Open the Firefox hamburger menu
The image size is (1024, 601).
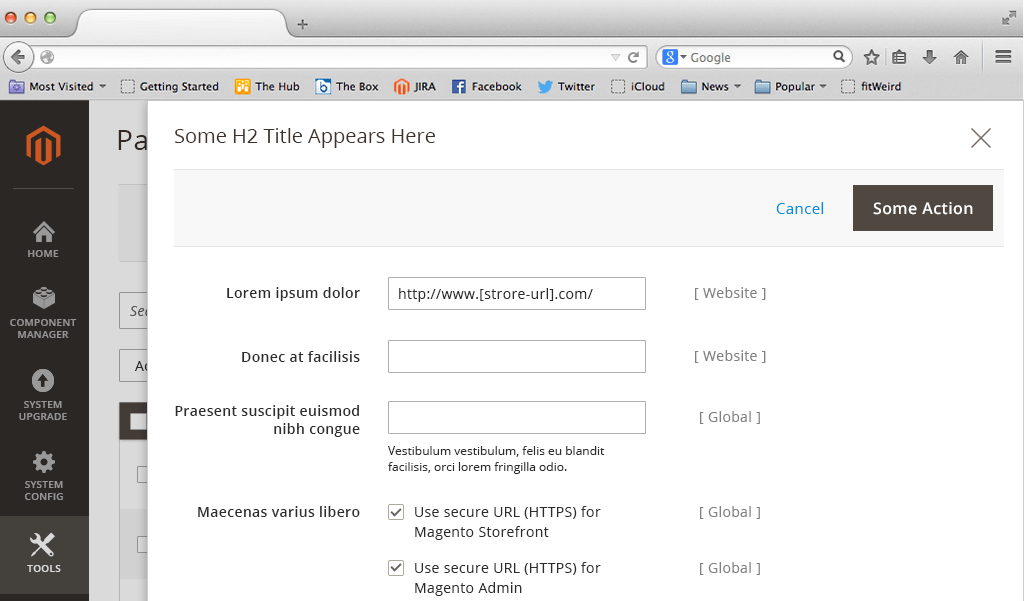(x=1003, y=57)
